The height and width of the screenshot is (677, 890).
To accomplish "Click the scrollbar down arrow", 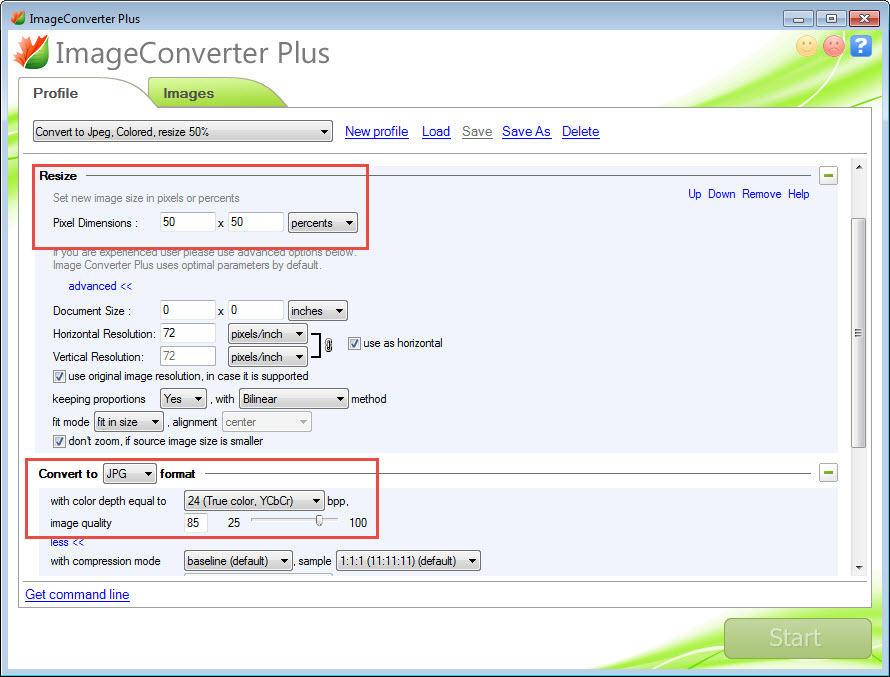I will tap(859, 567).
